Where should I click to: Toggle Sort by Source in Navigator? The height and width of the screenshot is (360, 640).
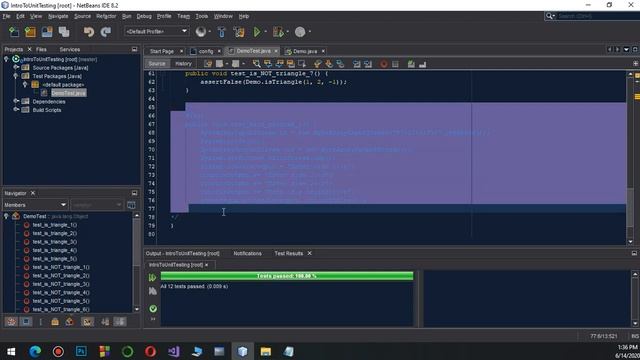120,322
